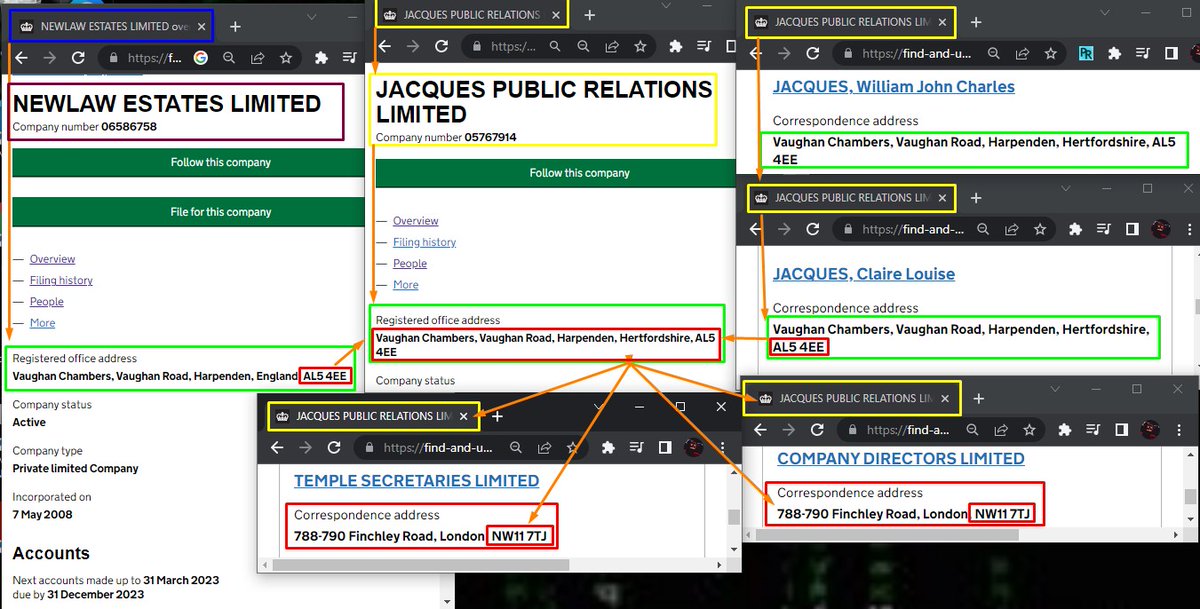Select the browser tab of the Jacques overview window

coord(472,14)
